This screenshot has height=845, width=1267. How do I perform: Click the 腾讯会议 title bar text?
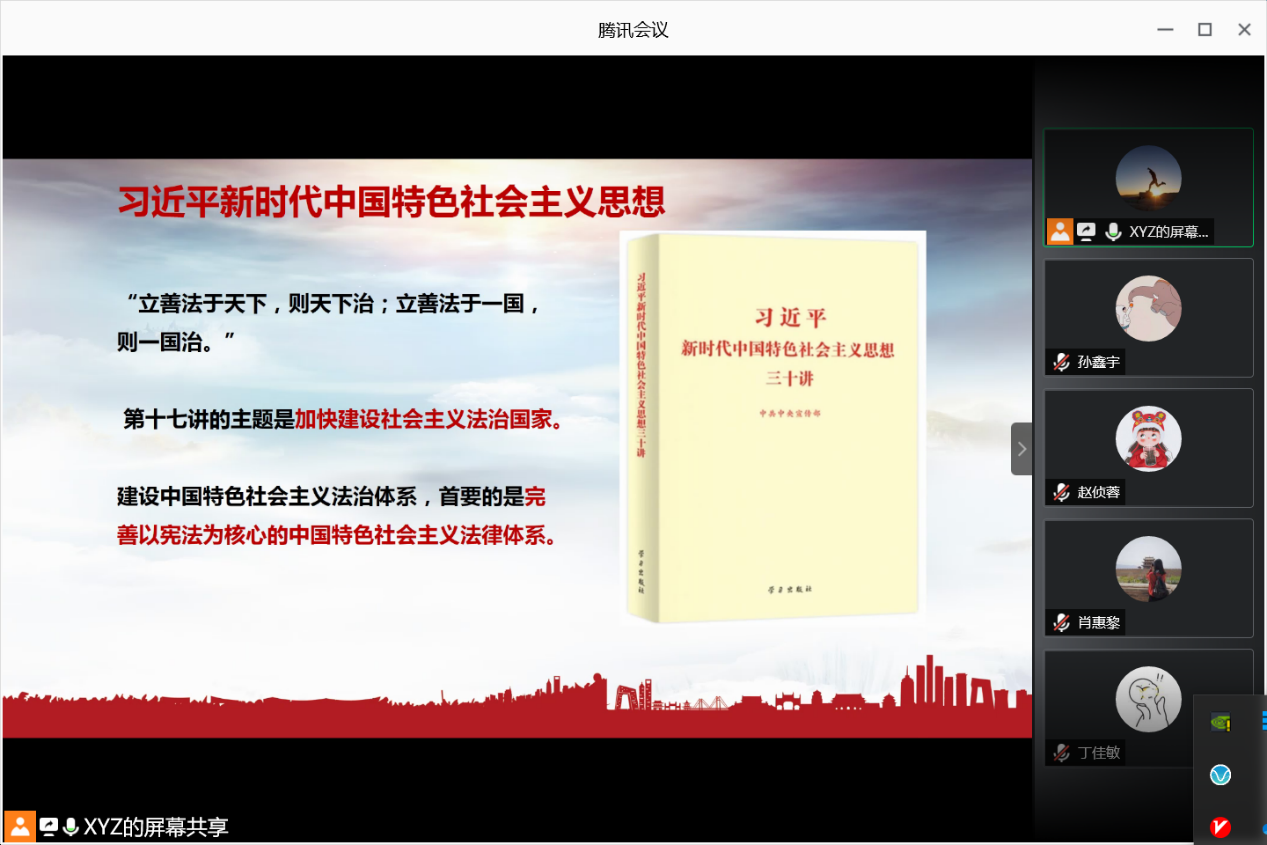[631, 28]
